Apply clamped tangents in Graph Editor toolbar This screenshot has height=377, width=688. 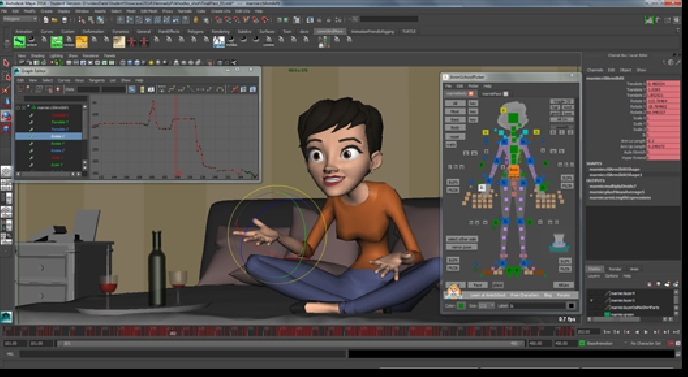pyautogui.click(x=181, y=89)
